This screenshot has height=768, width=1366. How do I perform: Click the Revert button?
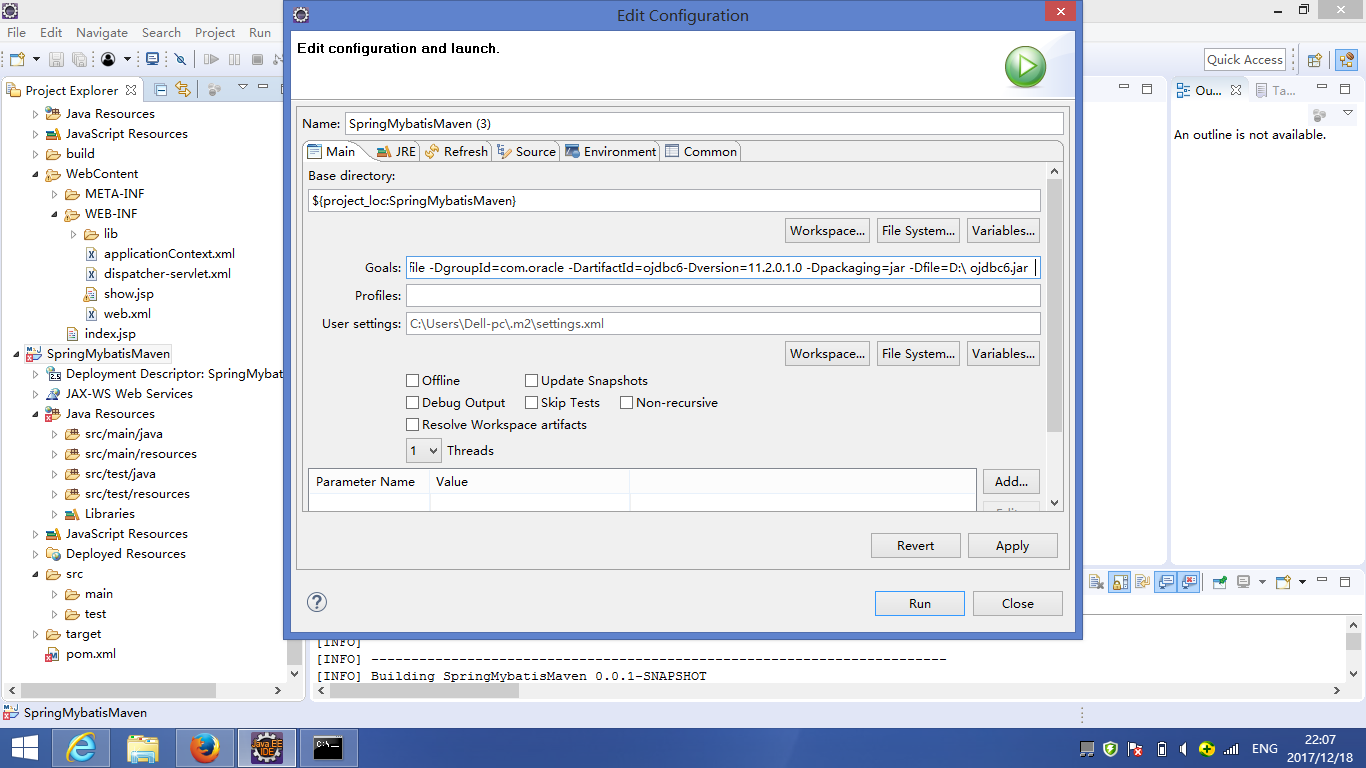coord(915,545)
